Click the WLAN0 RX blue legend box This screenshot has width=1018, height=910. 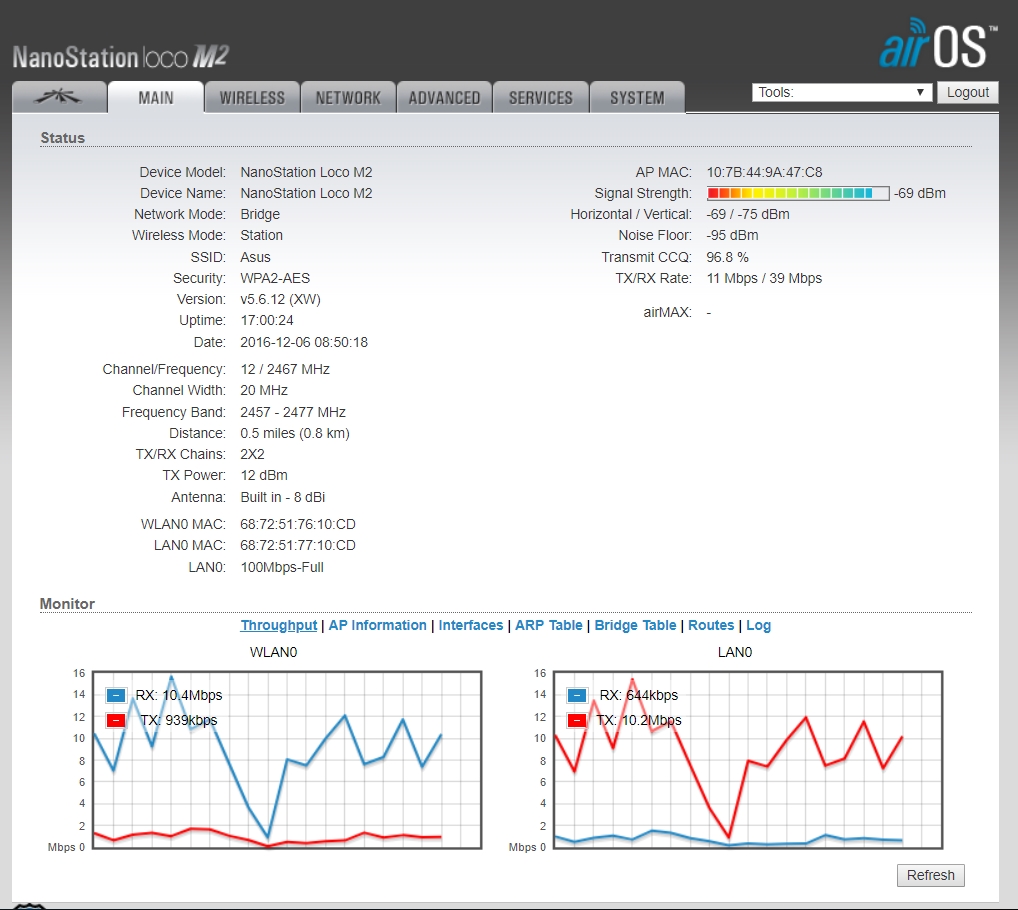click(116, 696)
